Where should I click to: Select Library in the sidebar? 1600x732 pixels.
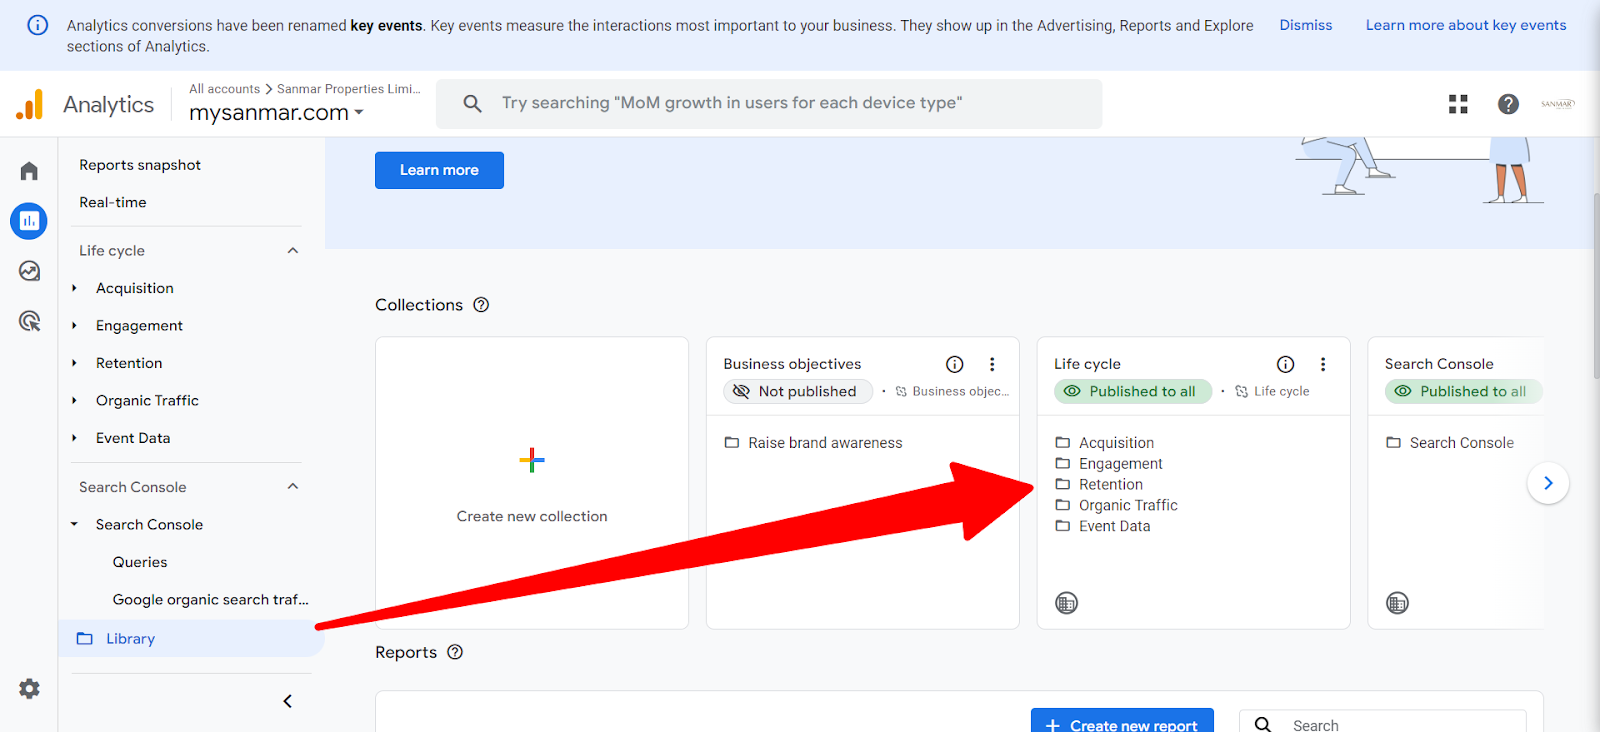coord(191,638)
